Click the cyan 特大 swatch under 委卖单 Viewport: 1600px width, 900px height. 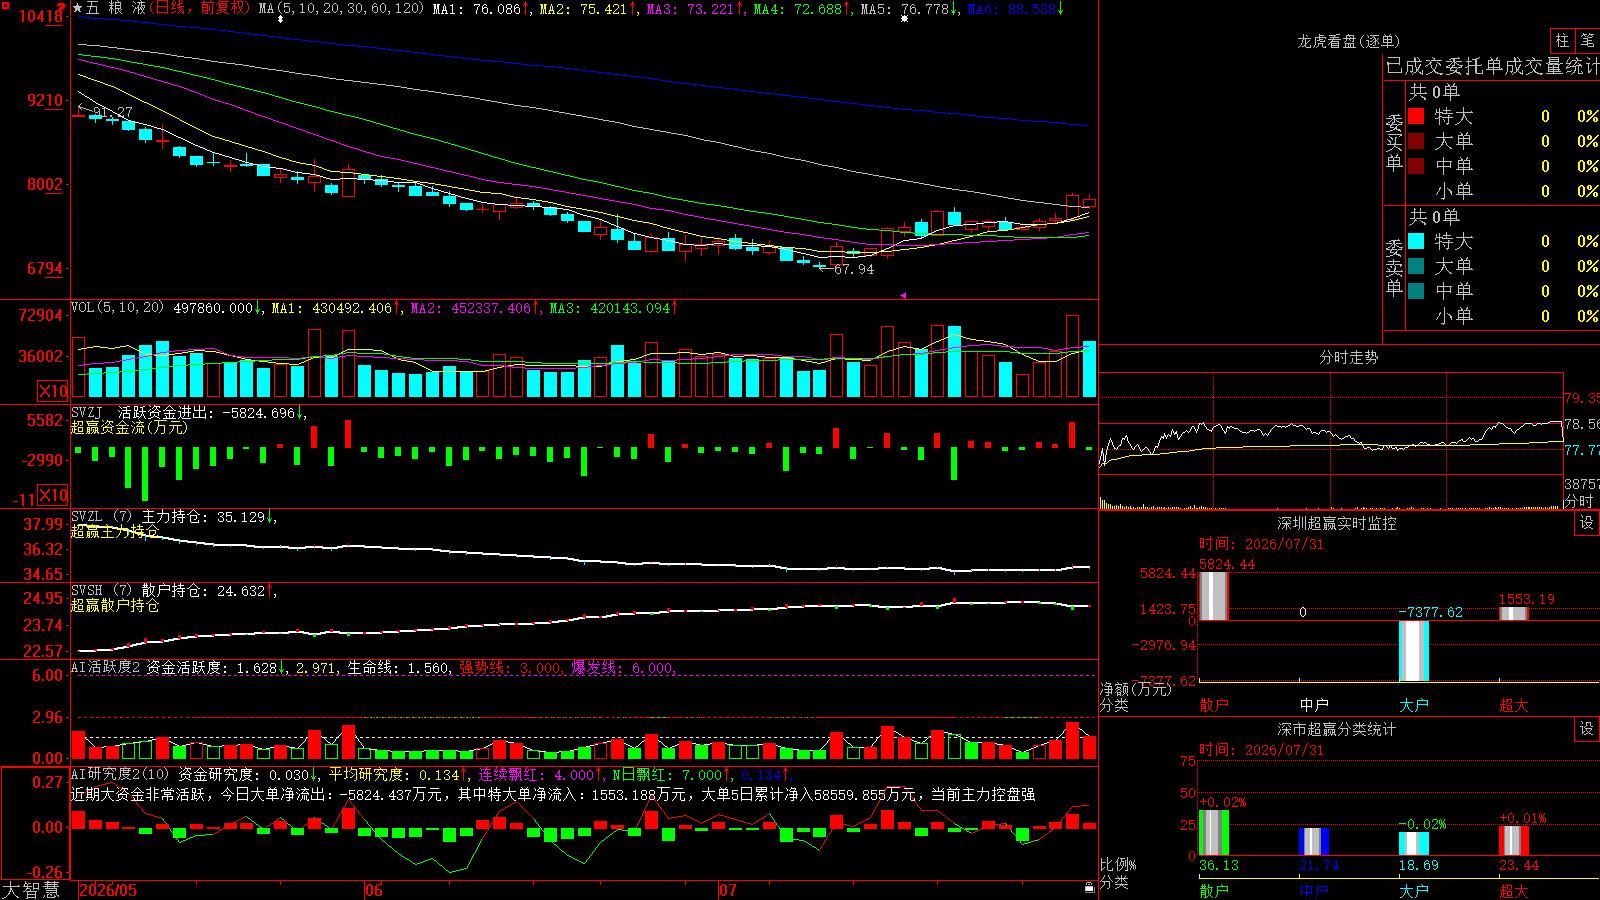pyautogui.click(x=1416, y=241)
